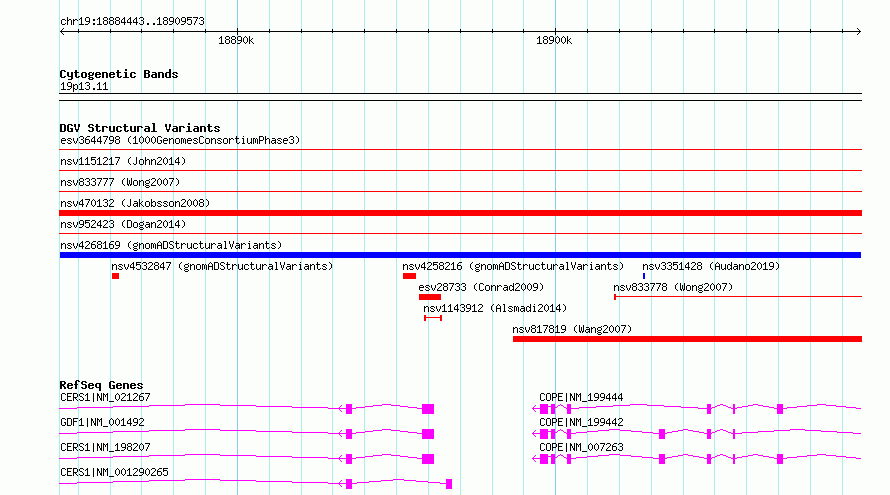Image resolution: width=890 pixels, height=495 pixels.
Task: Click the CERS1|NM_021267 gene label
Action: pos(106,397)
